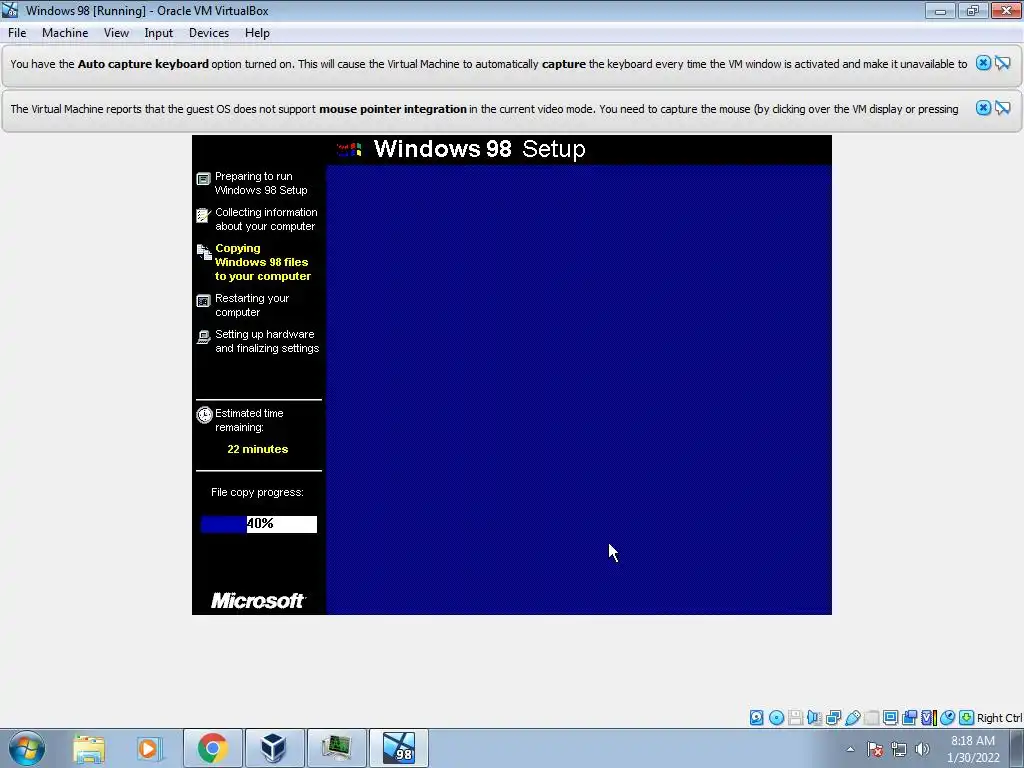Click the optical disk indicator

click(776, 718)
